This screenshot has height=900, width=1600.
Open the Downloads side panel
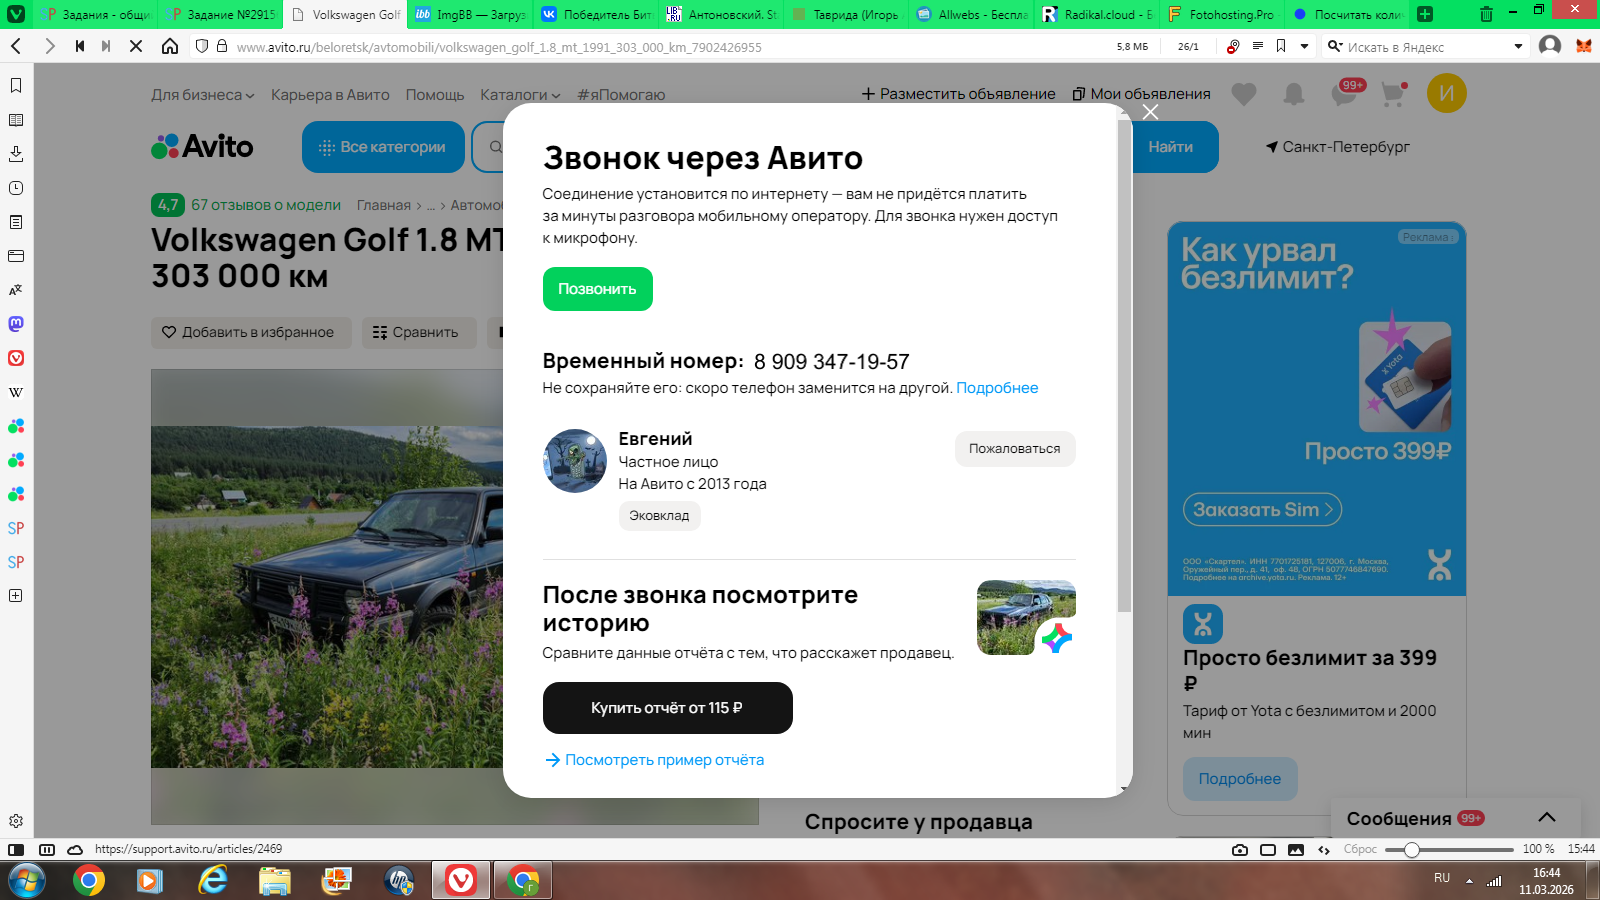pos(16,154)
